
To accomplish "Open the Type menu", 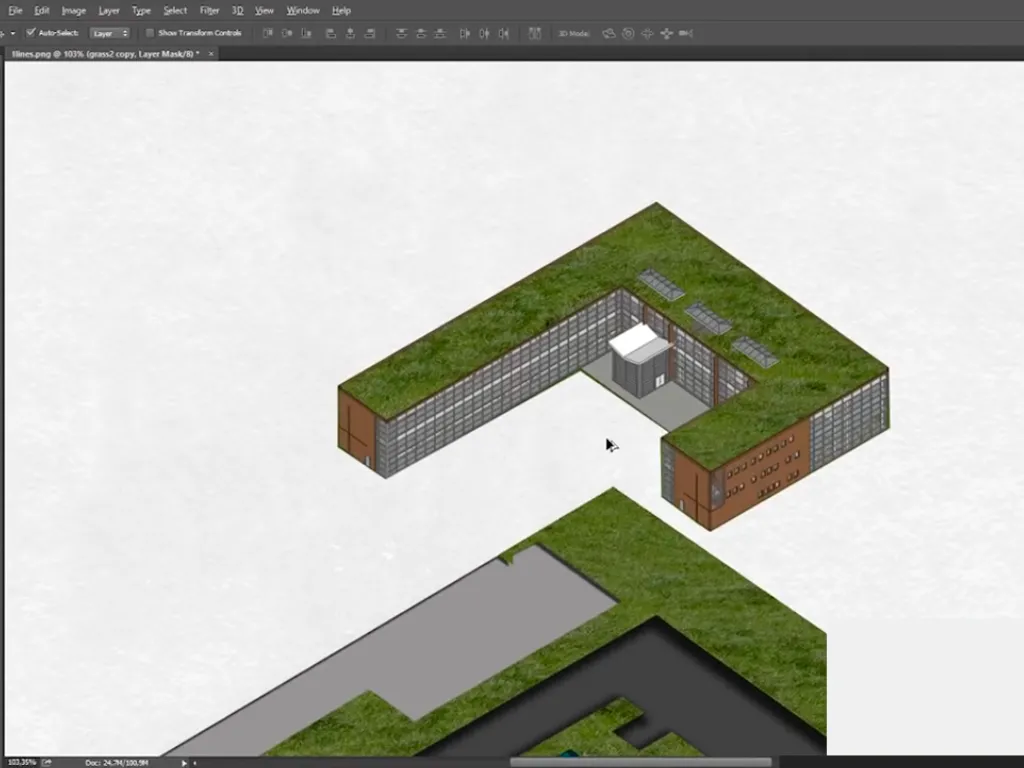I will pos(141,10).
